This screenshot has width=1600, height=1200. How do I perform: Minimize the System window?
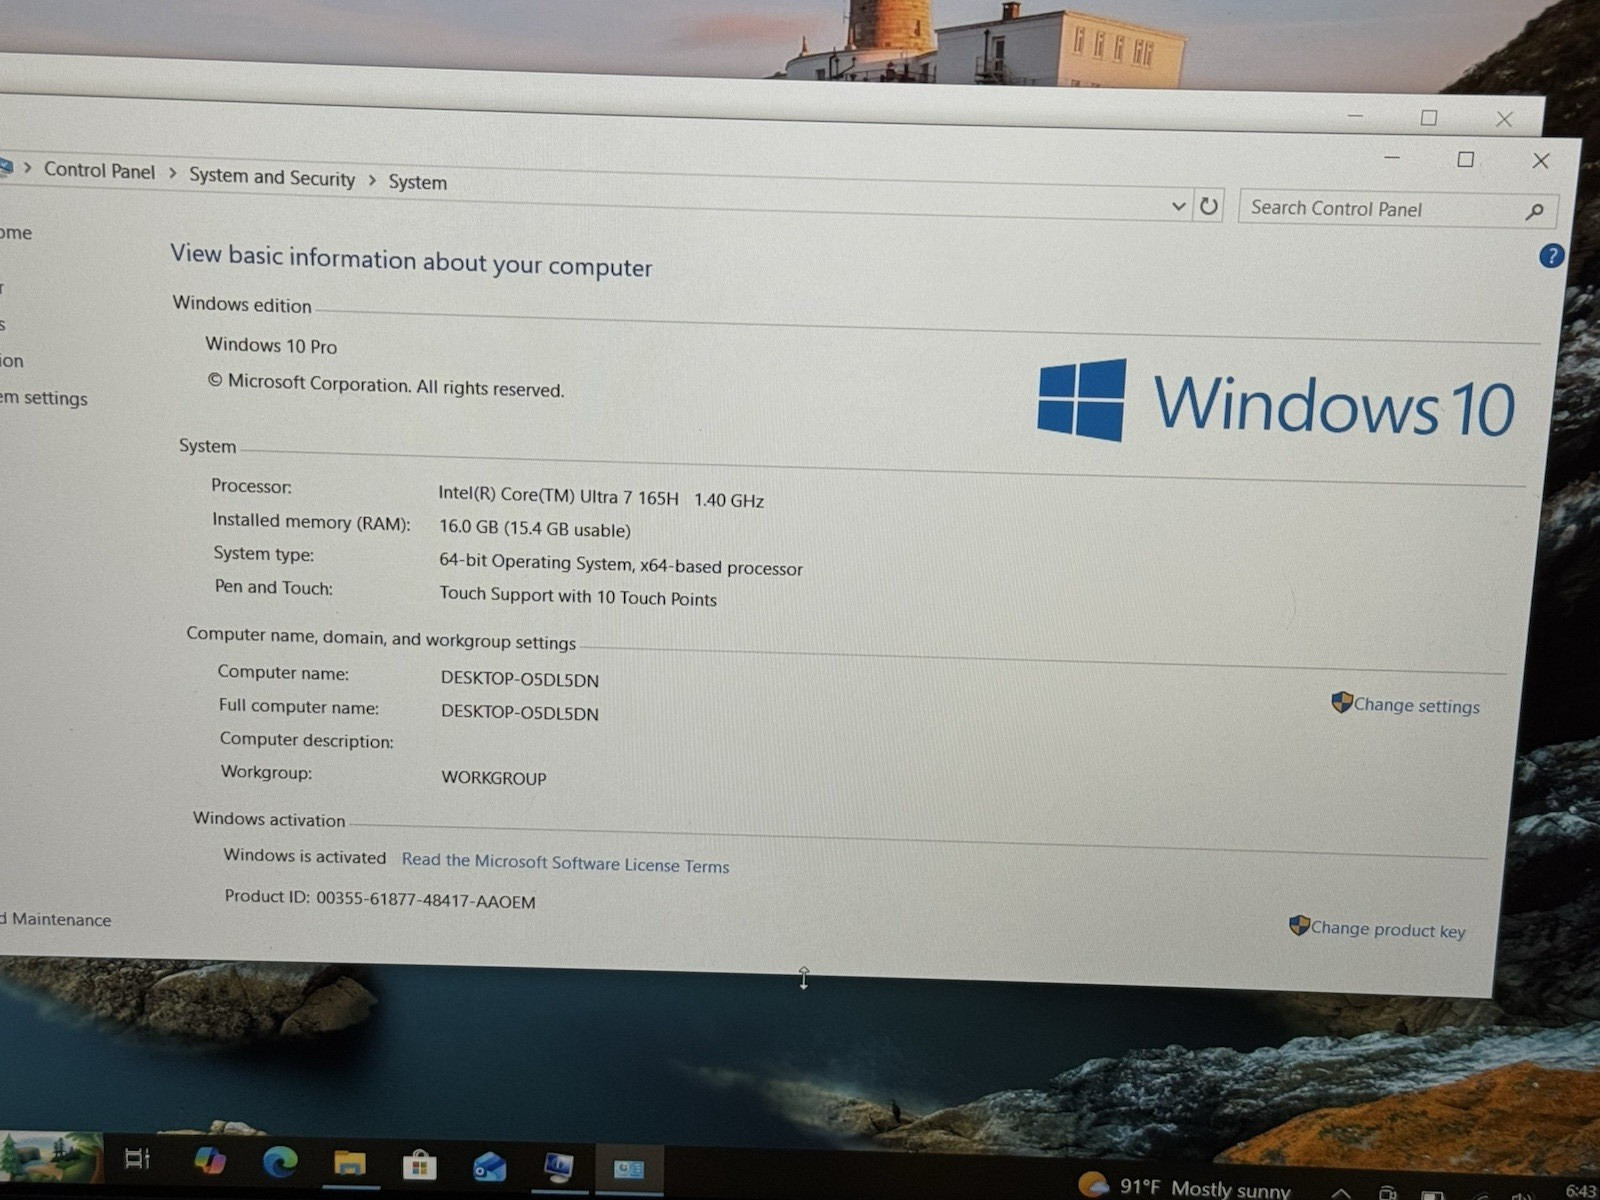coord(1391,158)
